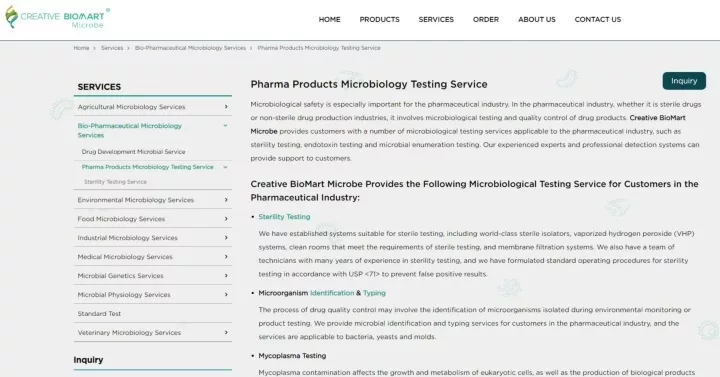The width and height of the screenshot is (720, 377).
Task: Click the Creative BioMart Microbe logo
Action: [x=57, y=18]
